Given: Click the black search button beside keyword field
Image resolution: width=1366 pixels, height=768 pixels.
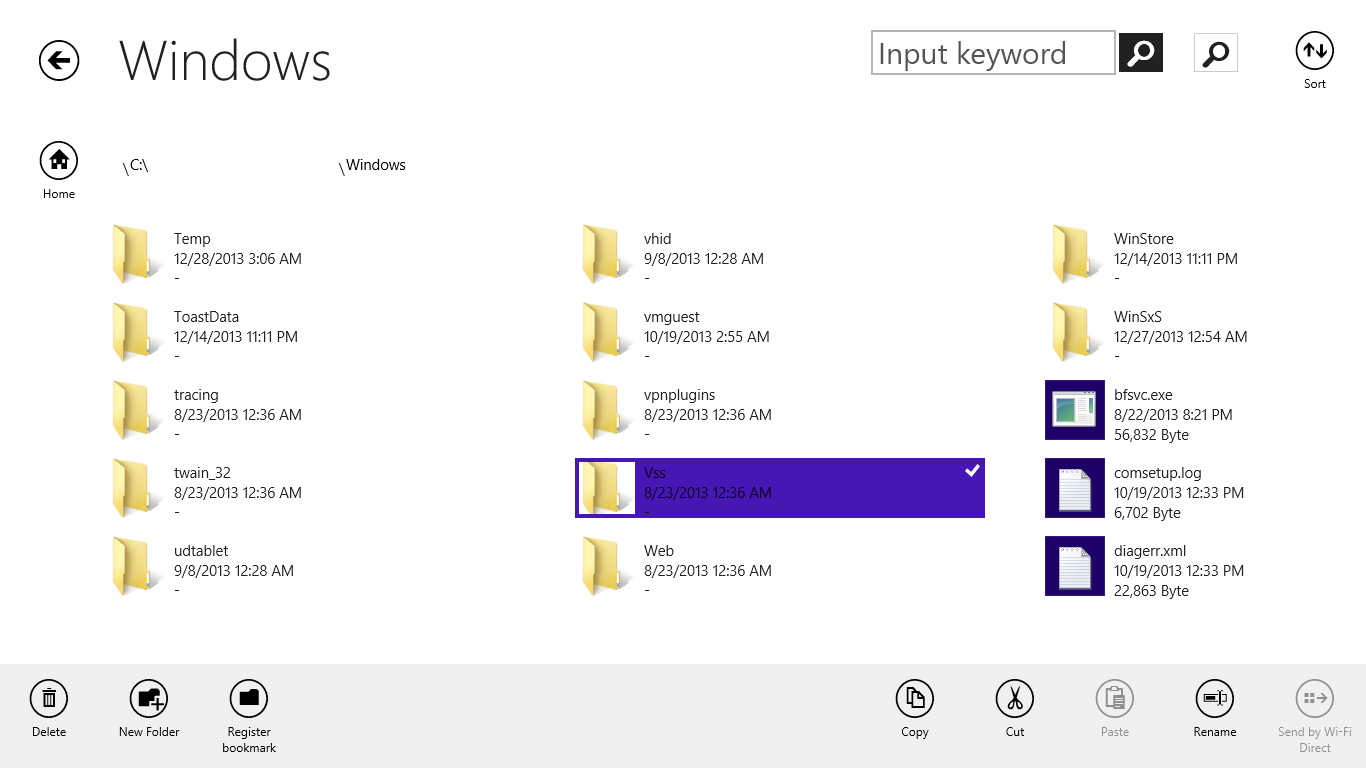Looking at the screenshot, I should pos(1140,53).
